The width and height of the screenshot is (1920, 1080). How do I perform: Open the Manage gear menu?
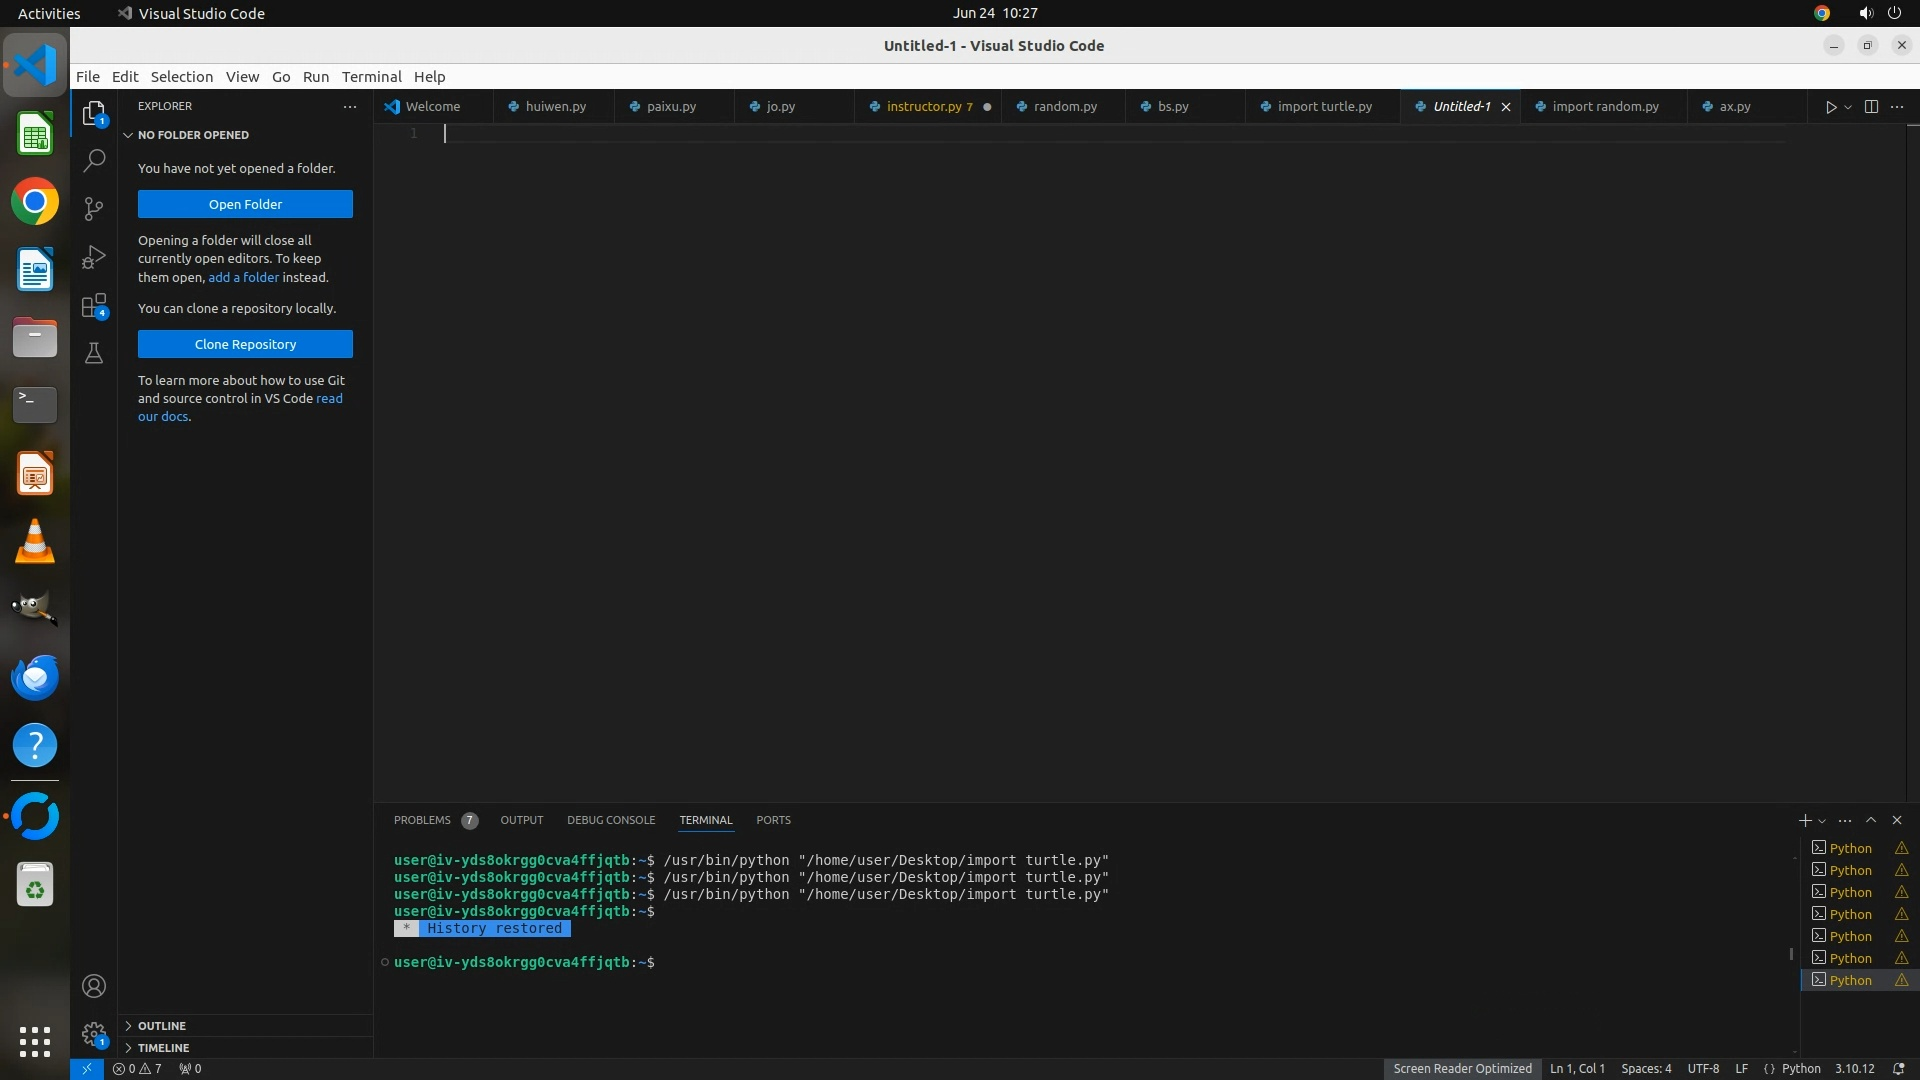94,1034
